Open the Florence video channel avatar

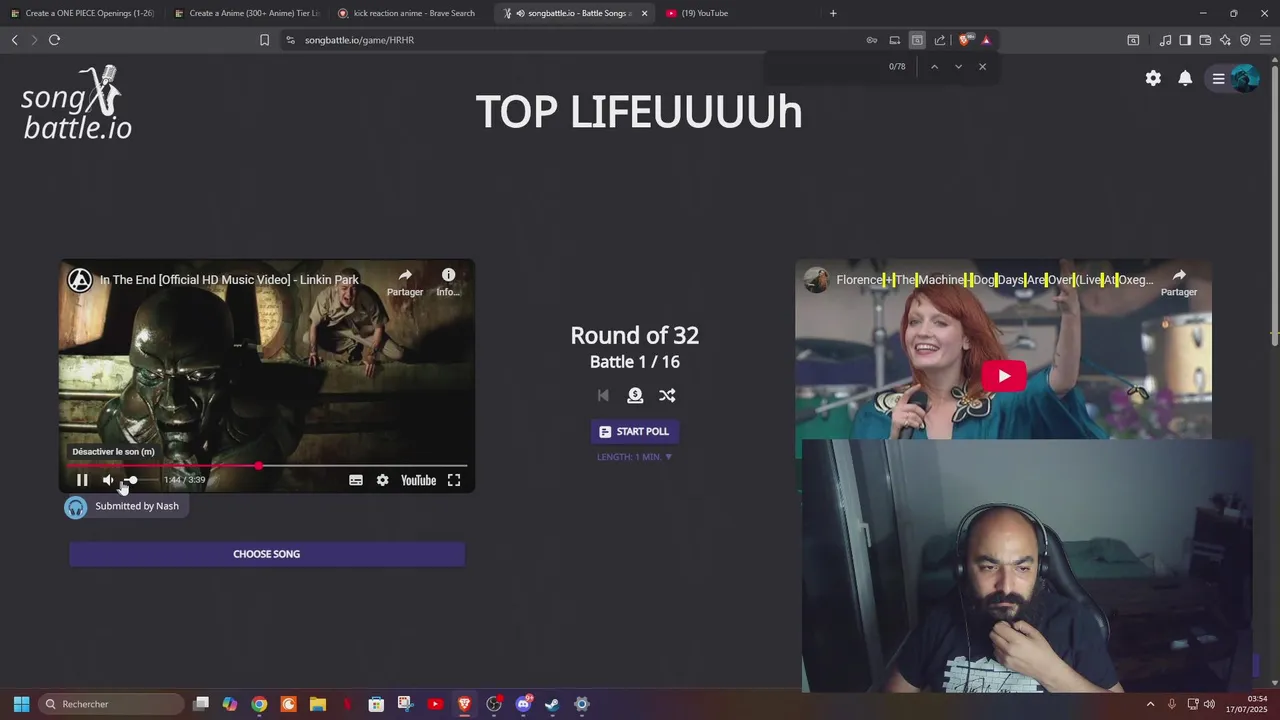(816, 280)
